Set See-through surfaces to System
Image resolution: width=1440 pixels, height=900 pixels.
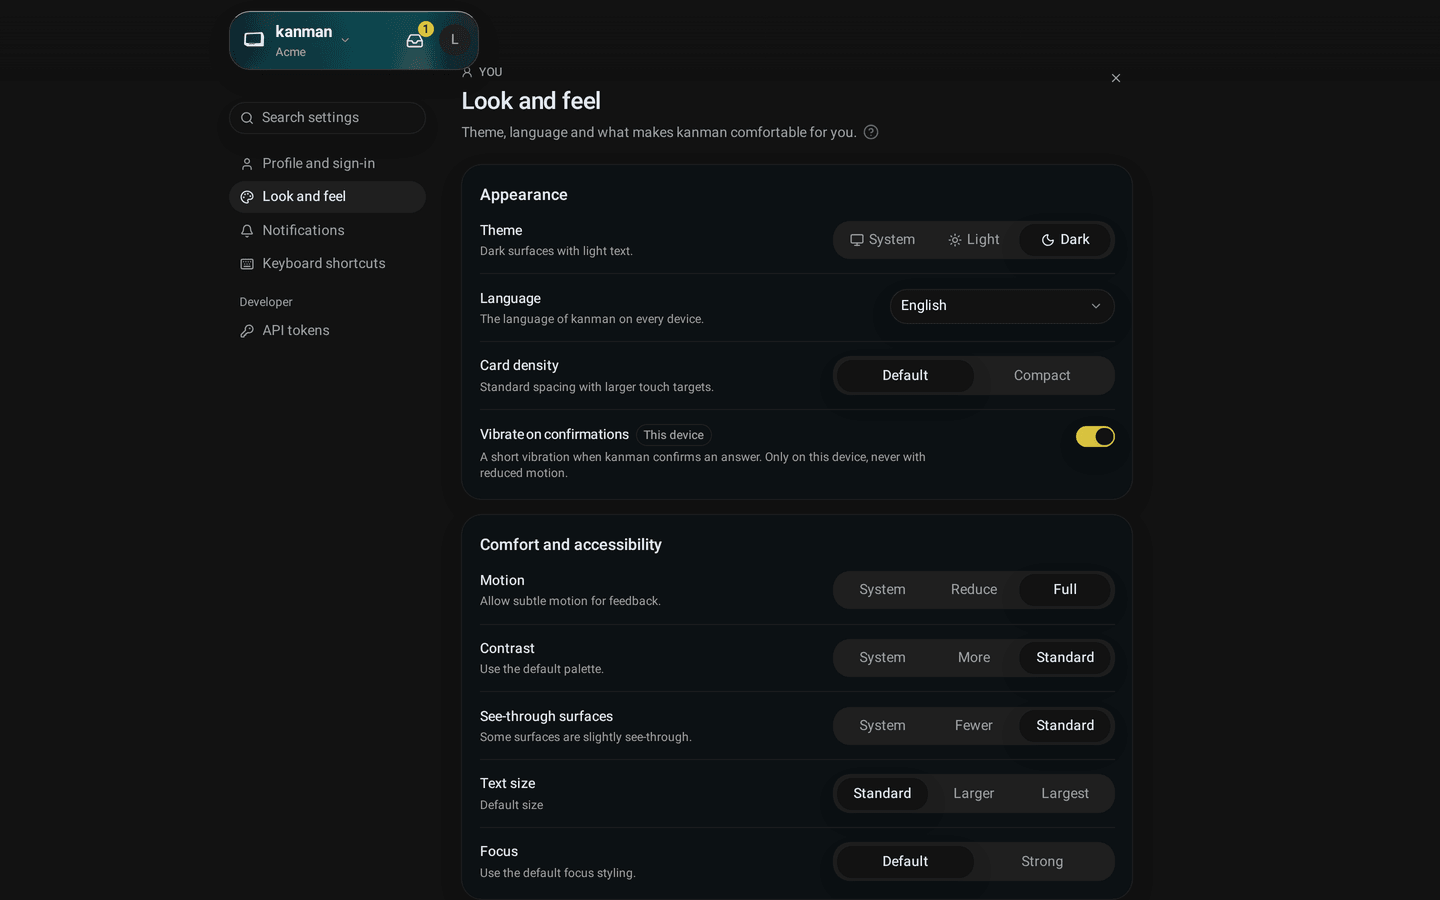point(882,726)
